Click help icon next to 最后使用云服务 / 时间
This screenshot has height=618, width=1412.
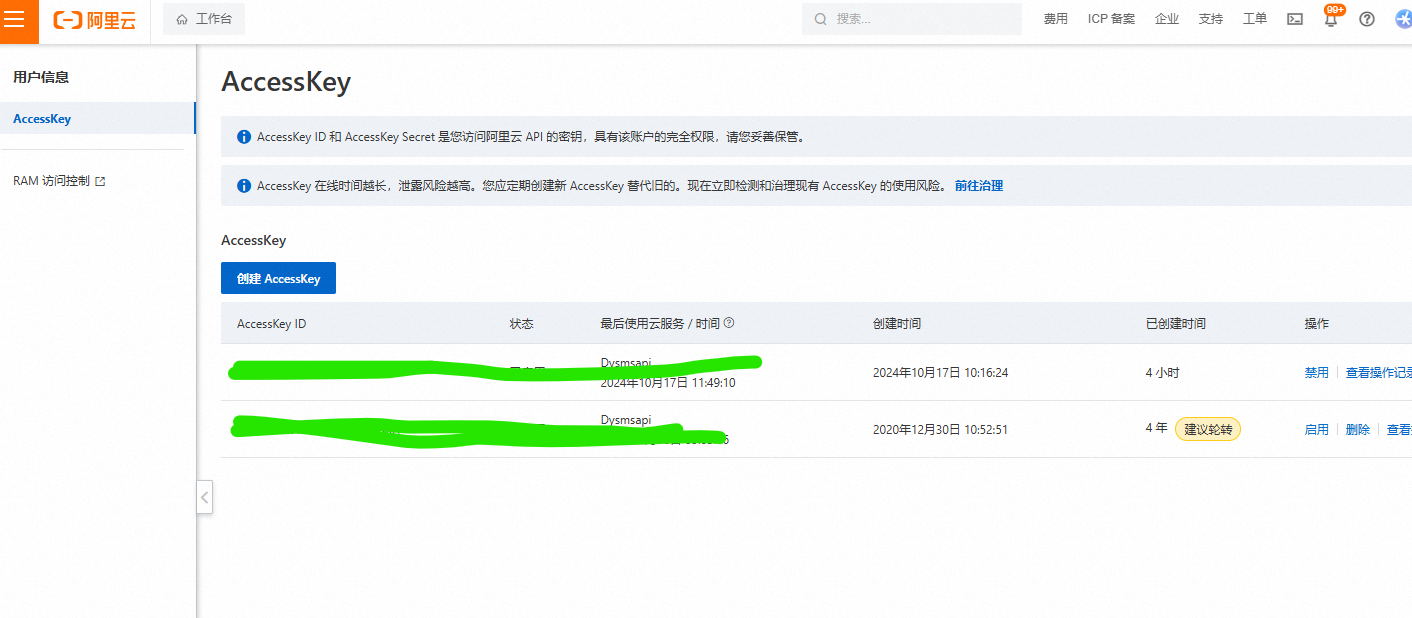(729, 323)
